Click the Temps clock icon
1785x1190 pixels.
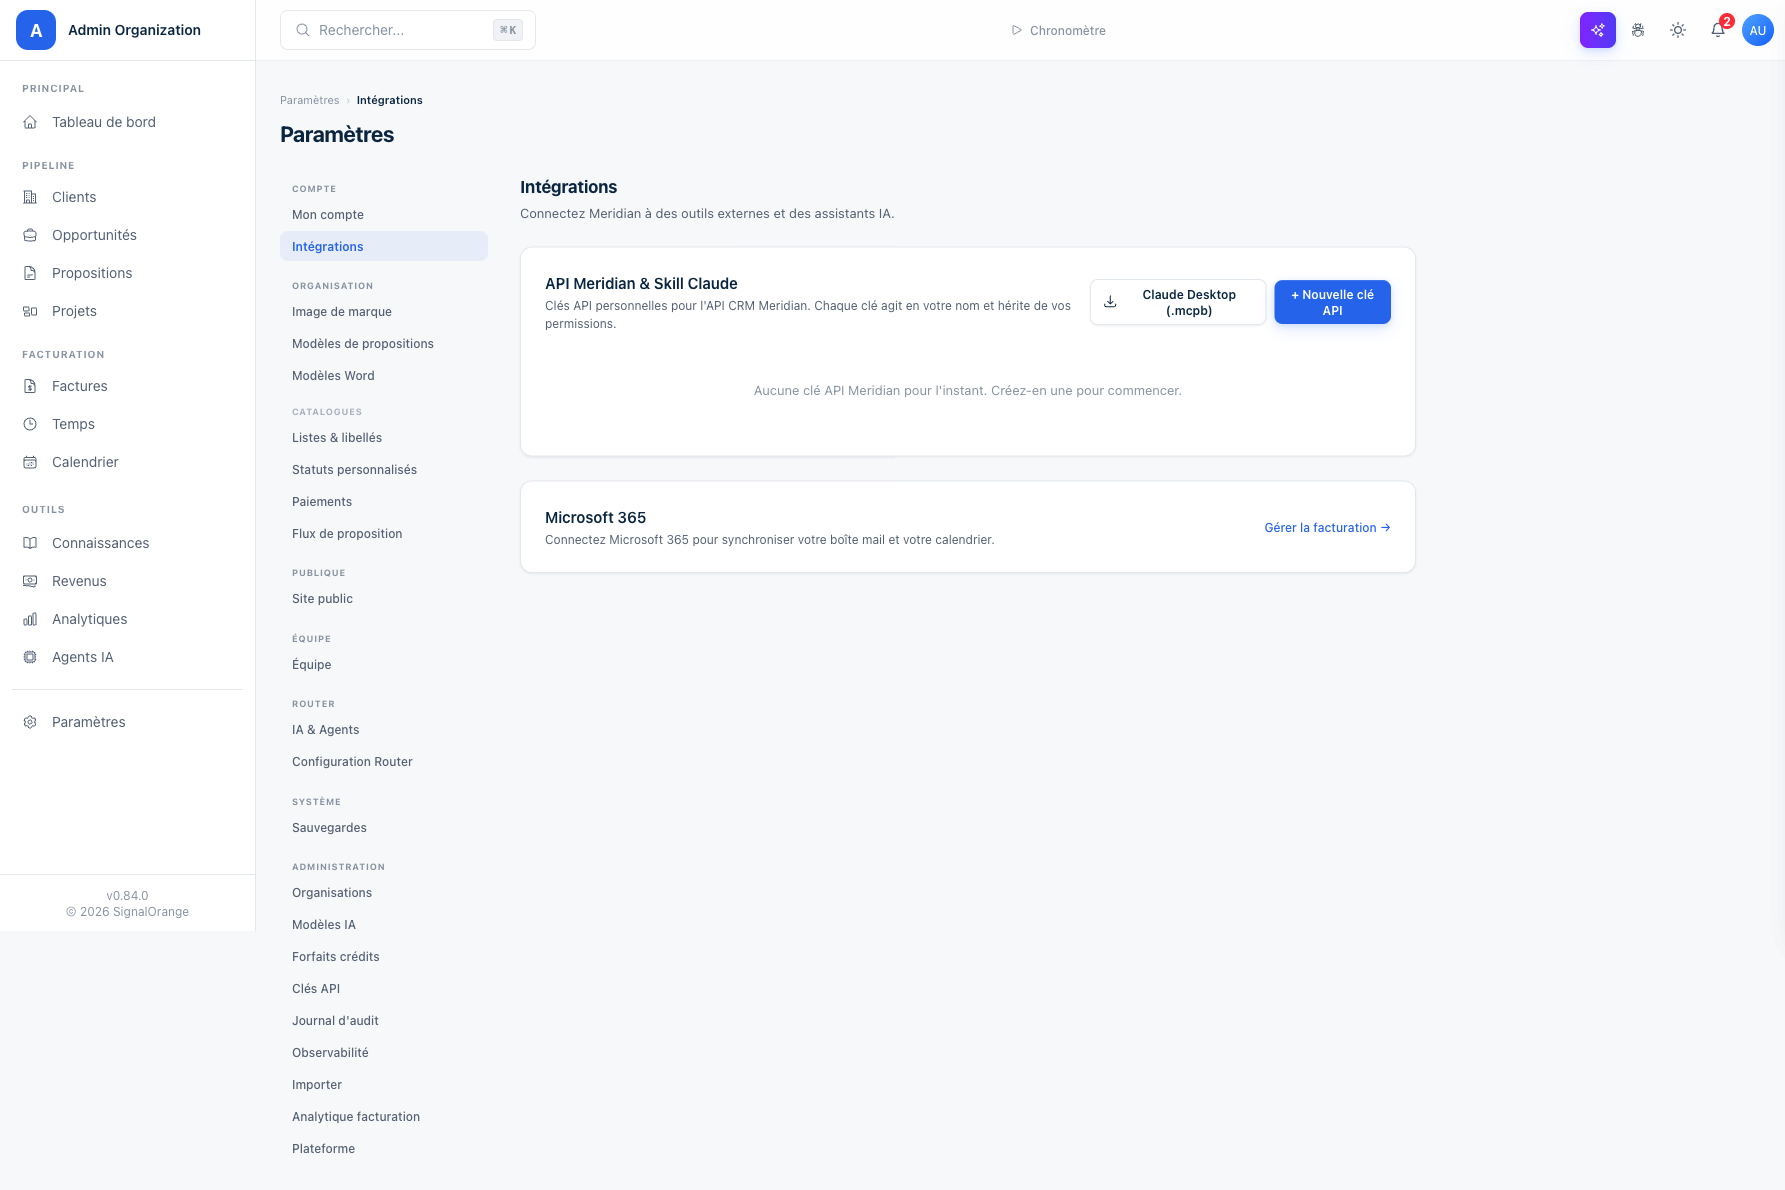coord(30,424)
